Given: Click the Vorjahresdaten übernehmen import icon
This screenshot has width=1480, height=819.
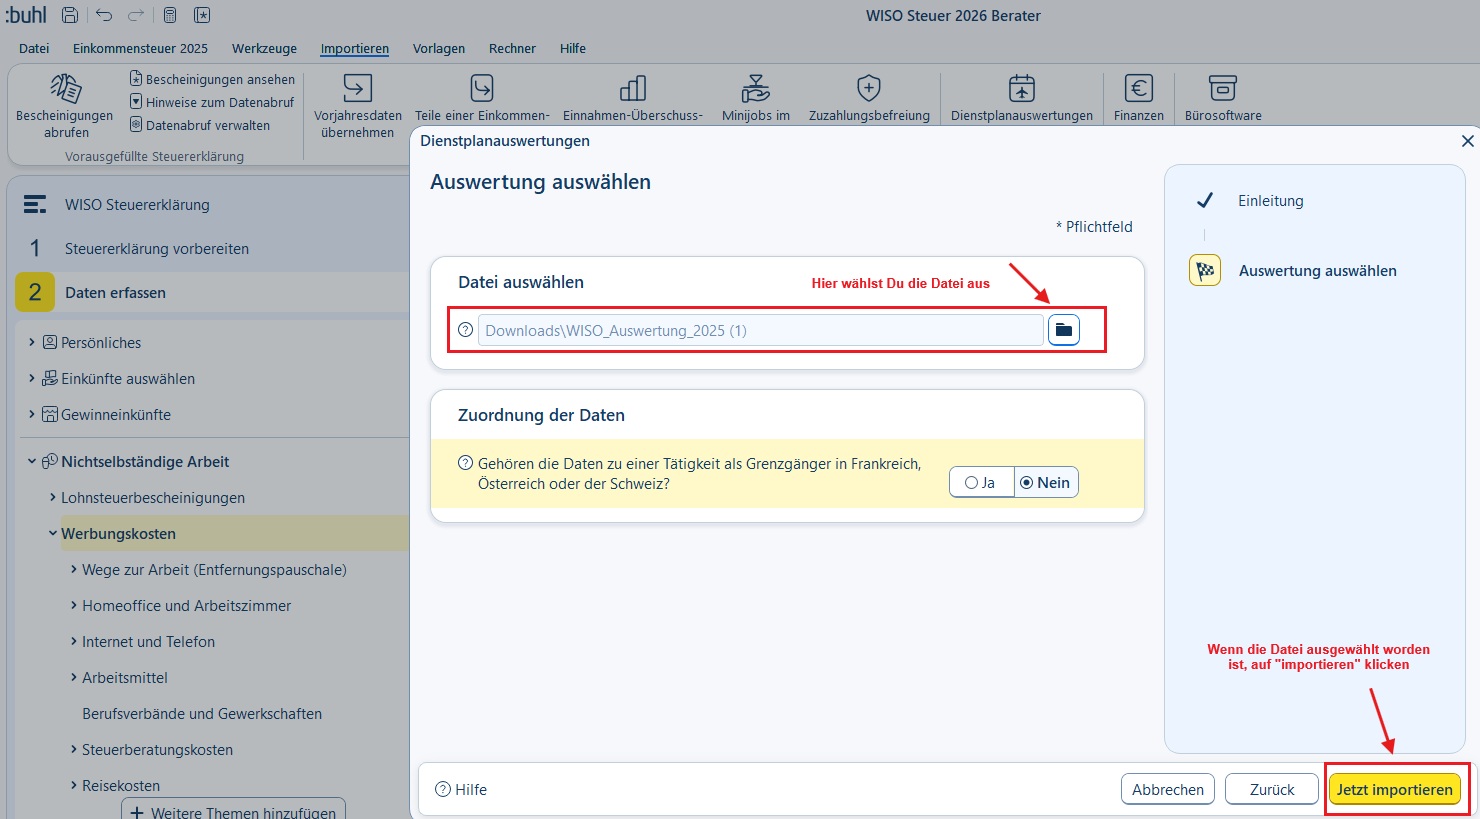Looking at the screenshot, I should 358,88.
